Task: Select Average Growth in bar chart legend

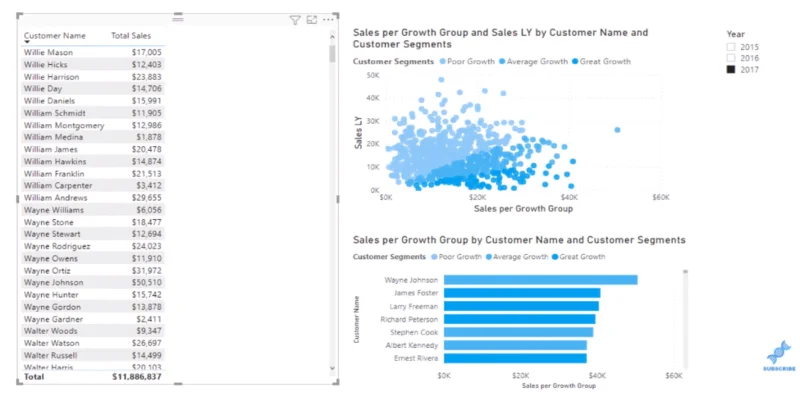Action: pyautogui.click(x=517, y=257)
